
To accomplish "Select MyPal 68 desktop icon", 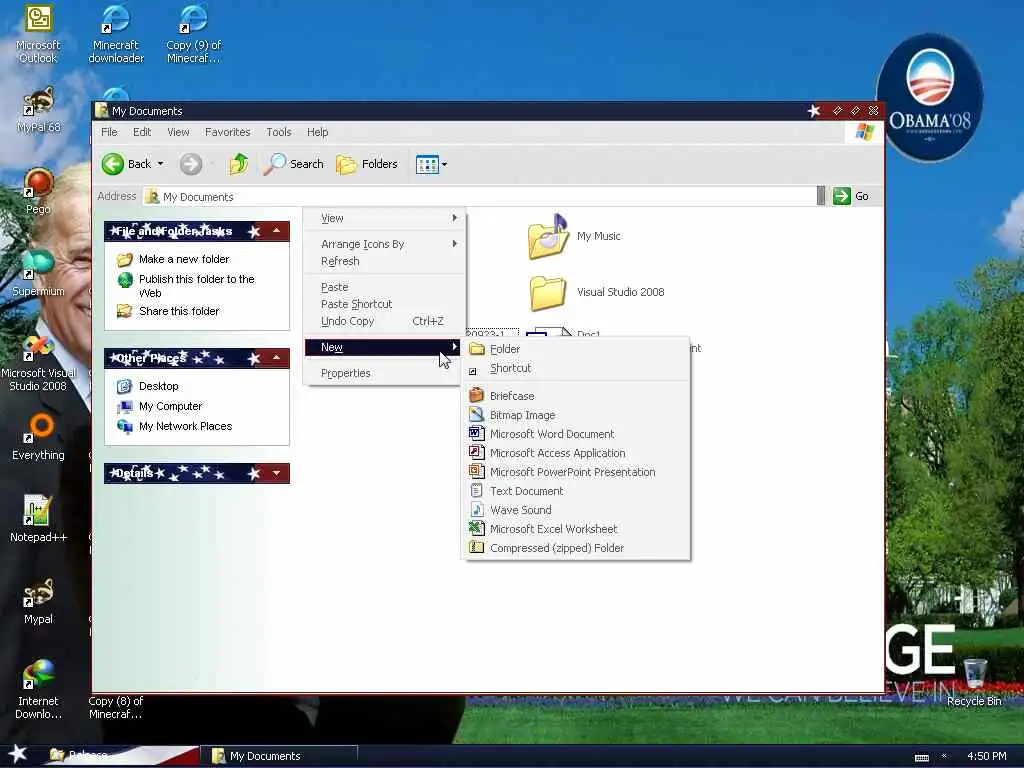I will pos(38,110).
